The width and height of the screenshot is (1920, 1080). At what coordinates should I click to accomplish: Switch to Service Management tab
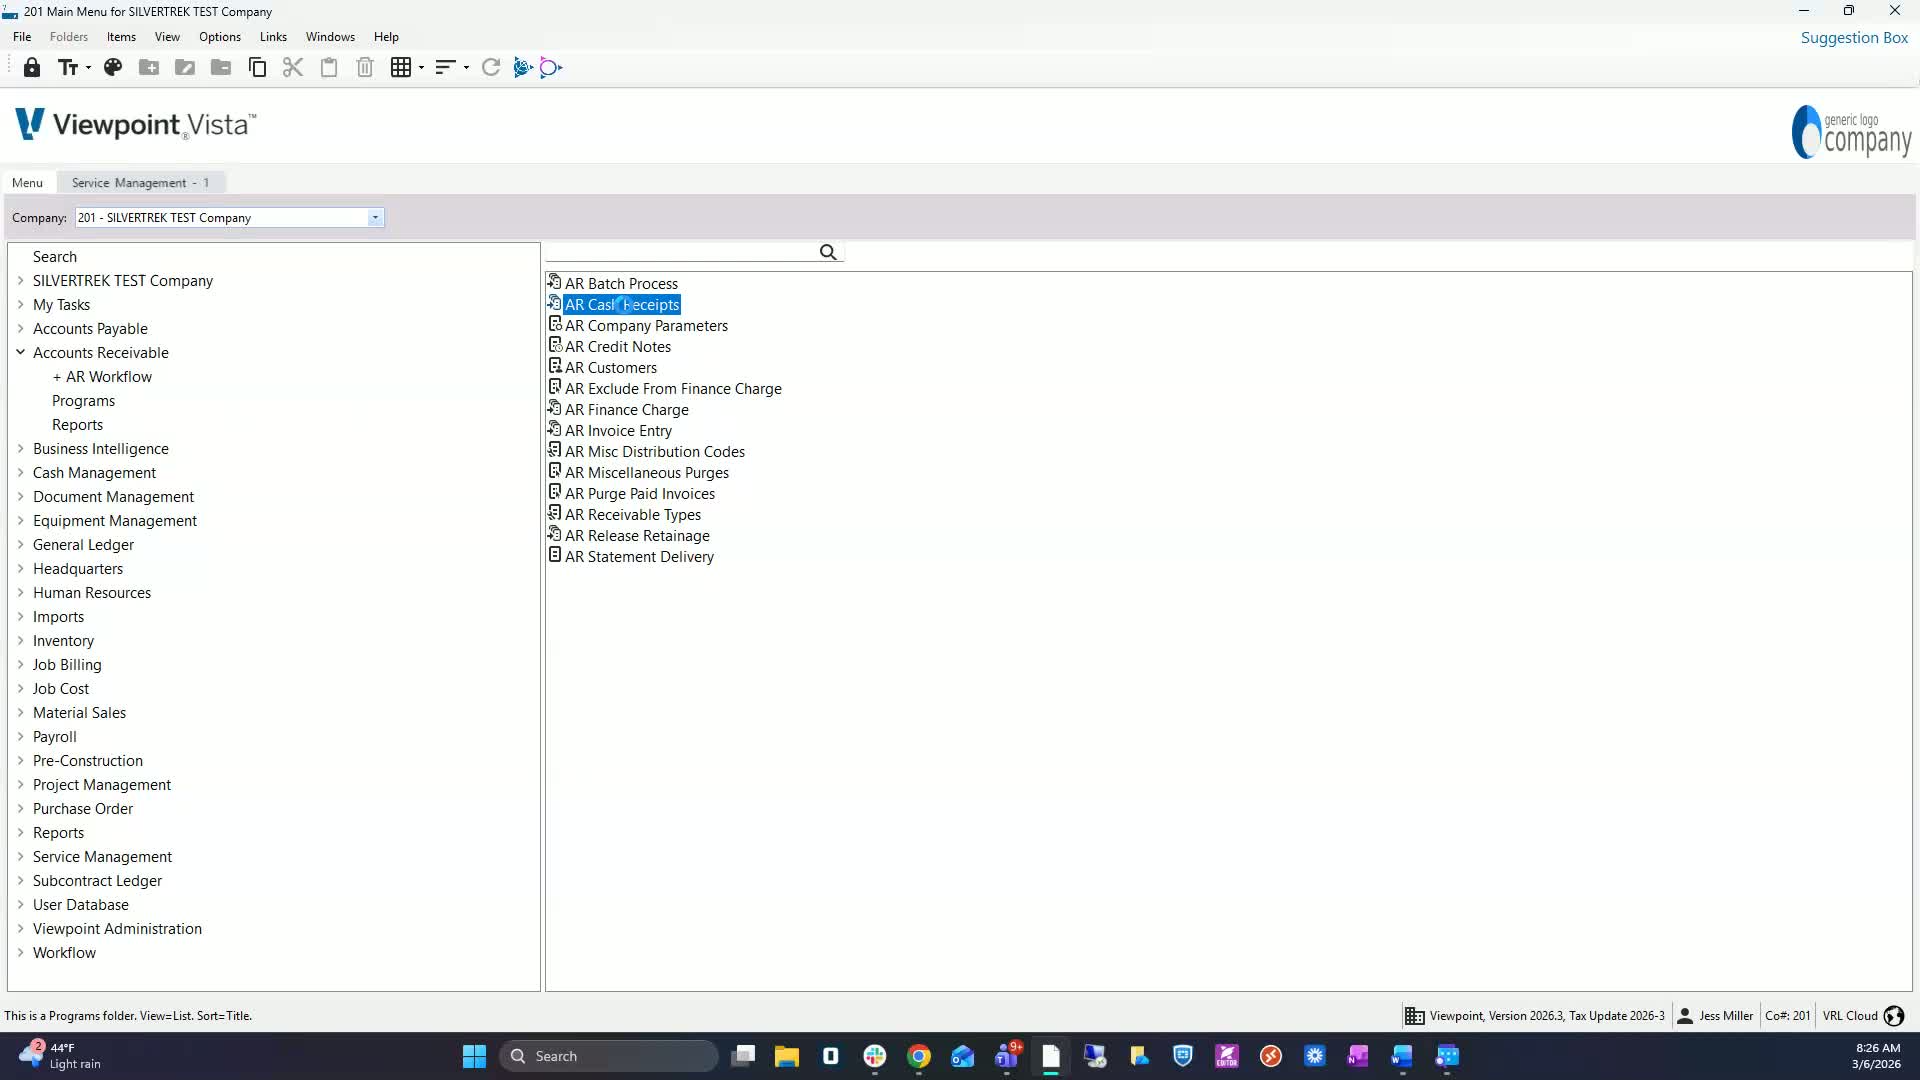coord(140,183)
